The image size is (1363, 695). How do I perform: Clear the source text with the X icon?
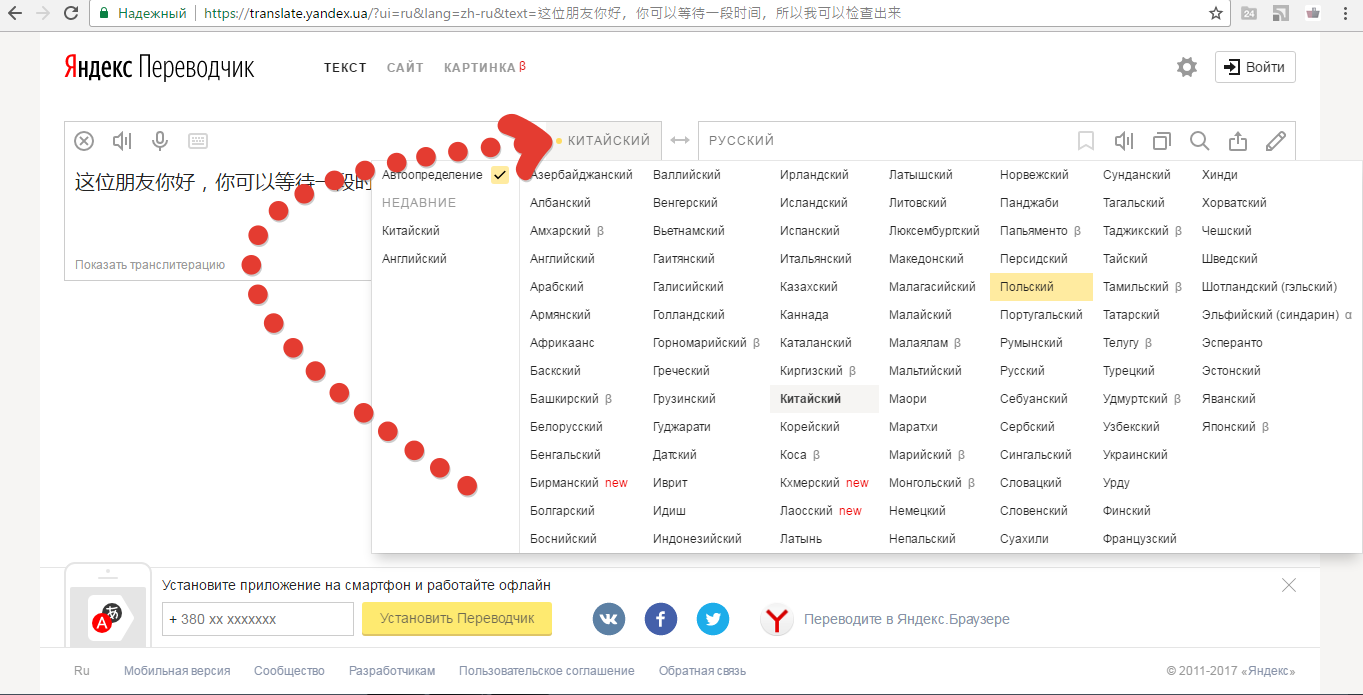(85, 141)
